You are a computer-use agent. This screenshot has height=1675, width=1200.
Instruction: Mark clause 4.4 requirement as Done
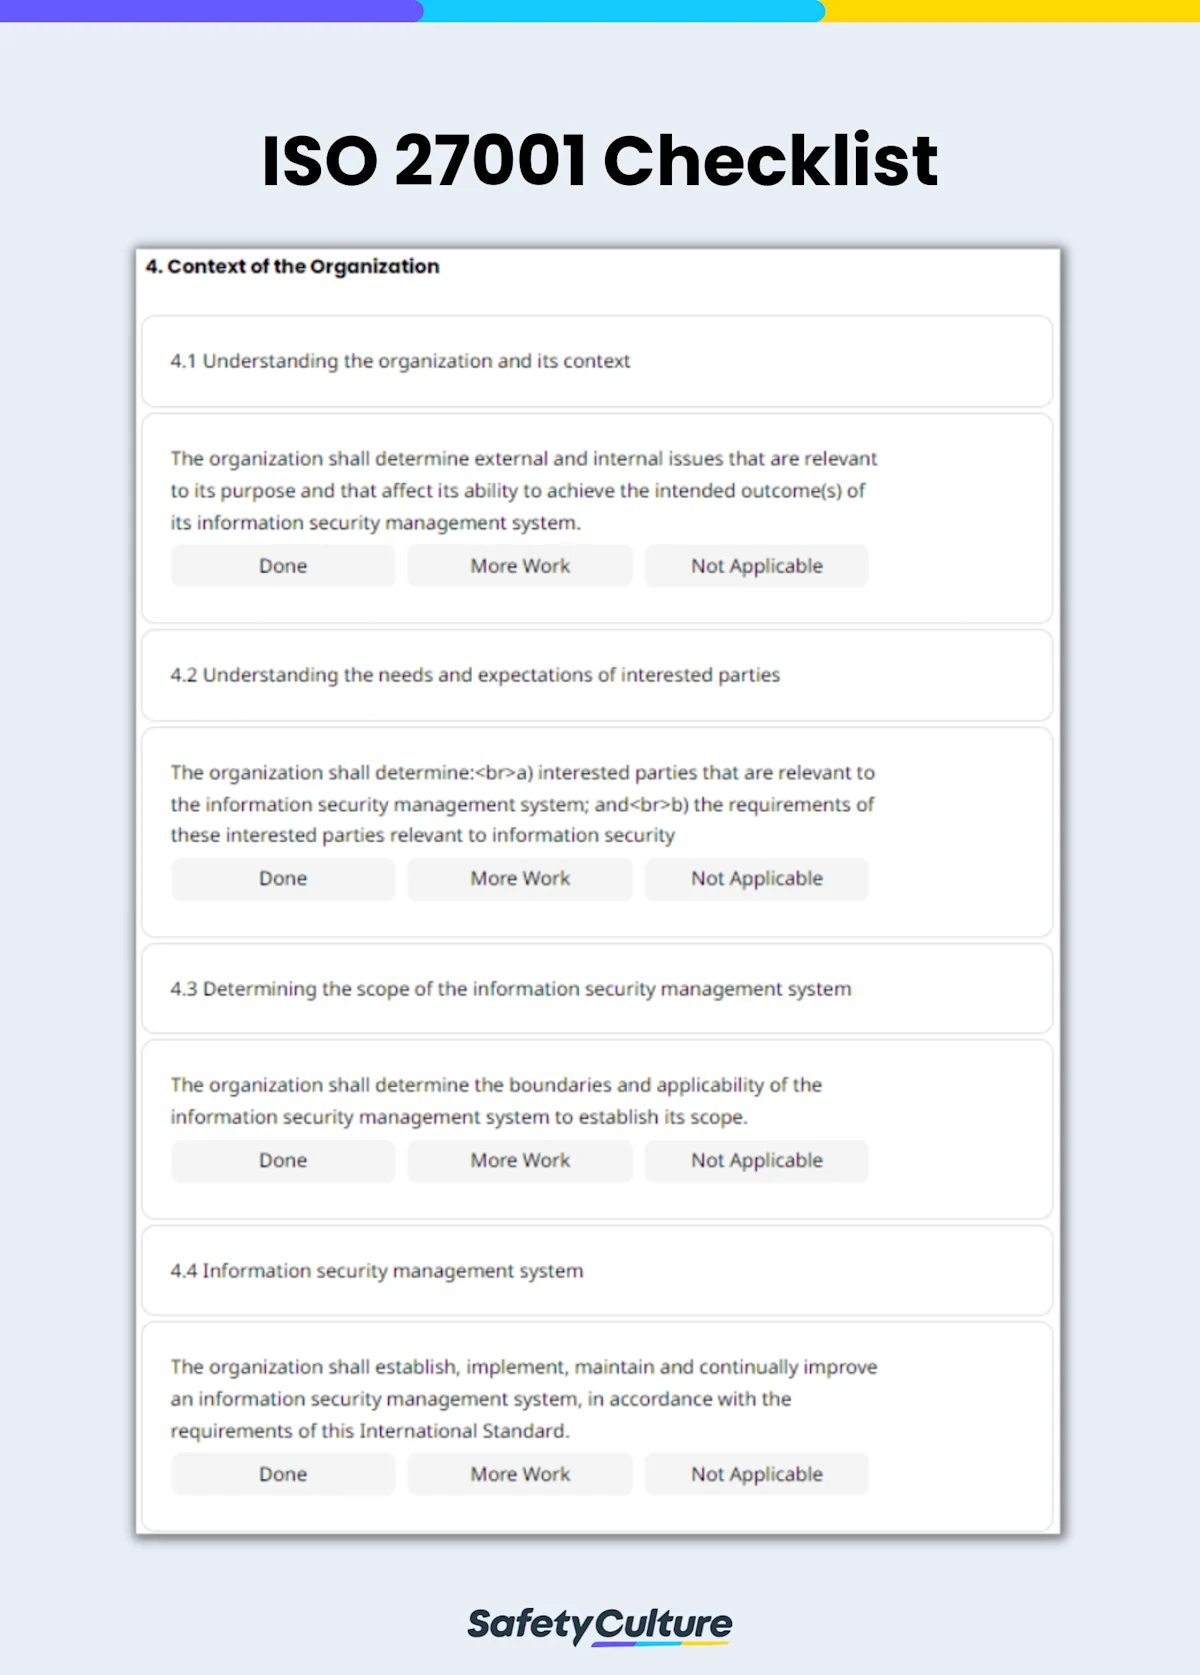point(283,1474)
